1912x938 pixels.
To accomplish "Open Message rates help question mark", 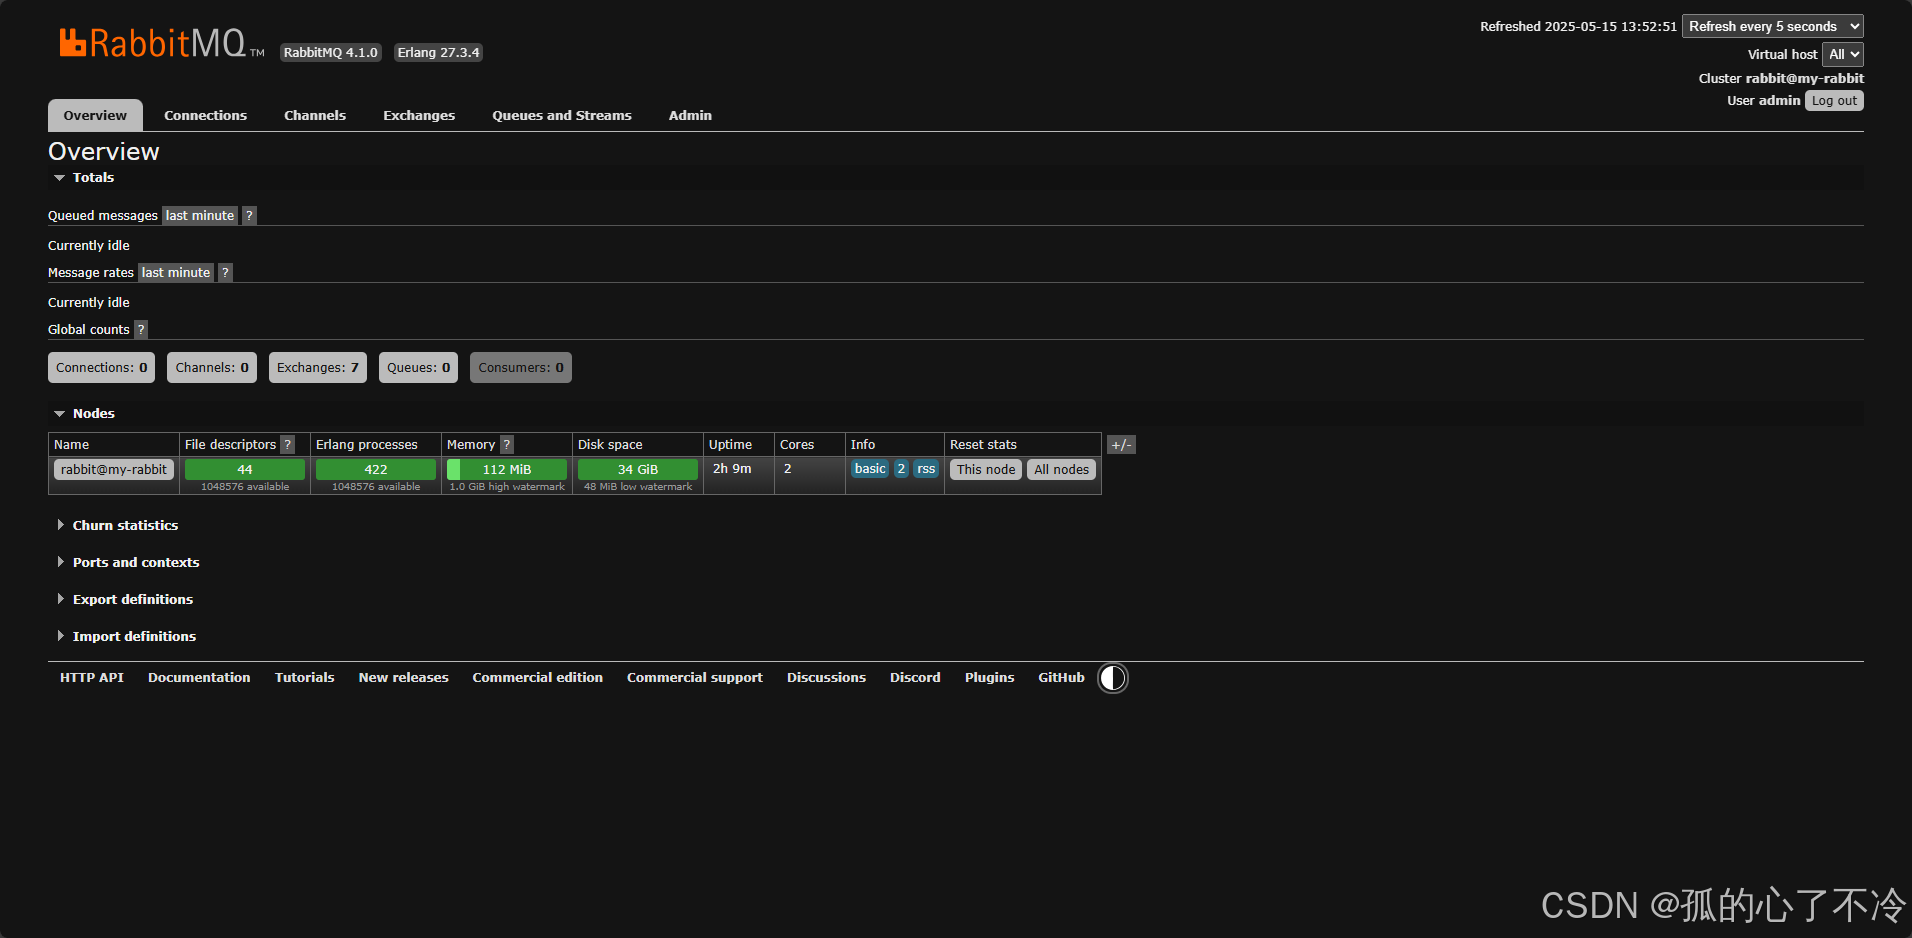I will tap(225, 272).
